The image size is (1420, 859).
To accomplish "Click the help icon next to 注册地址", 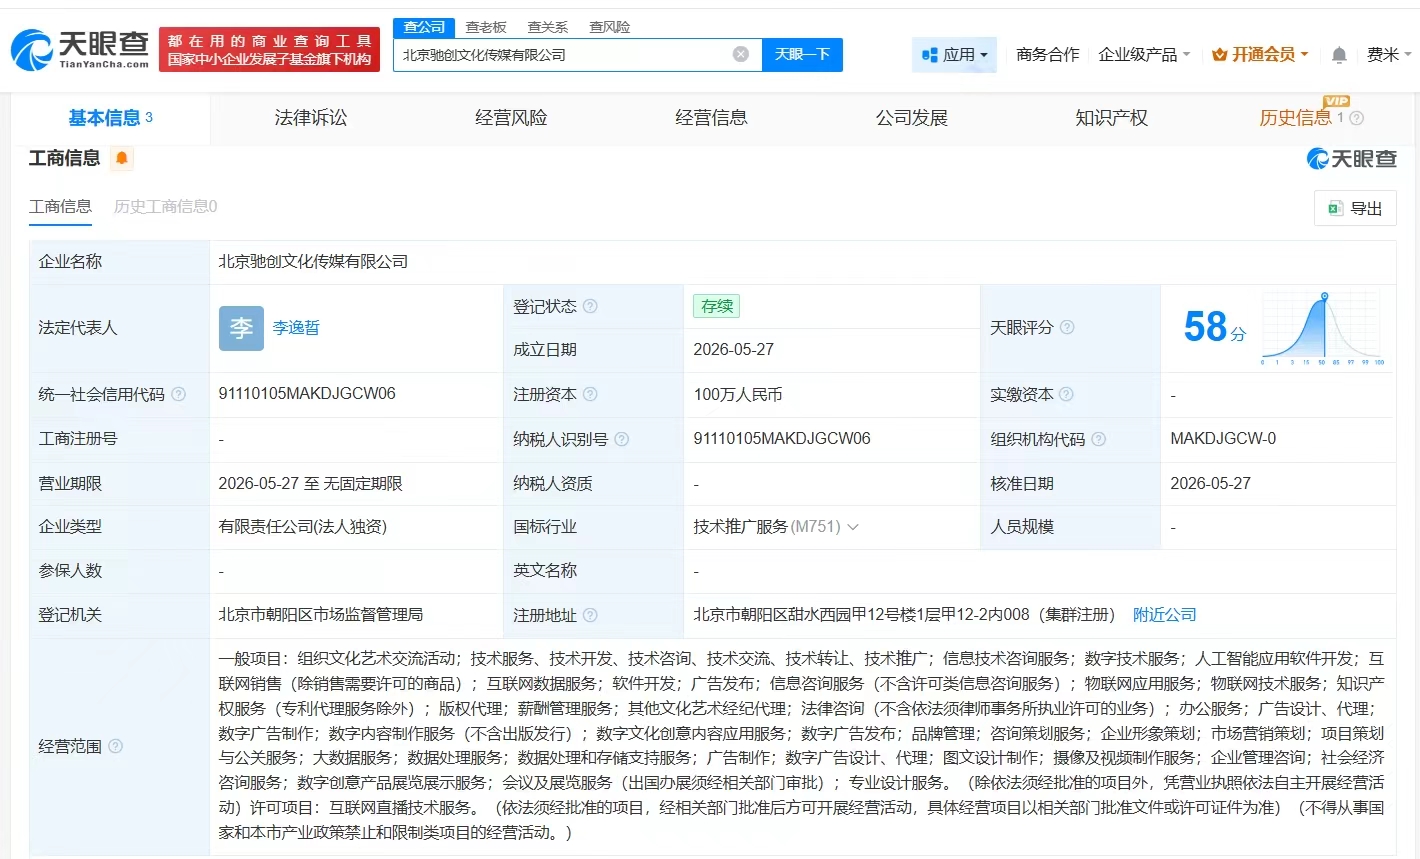I will coord(590,615).
